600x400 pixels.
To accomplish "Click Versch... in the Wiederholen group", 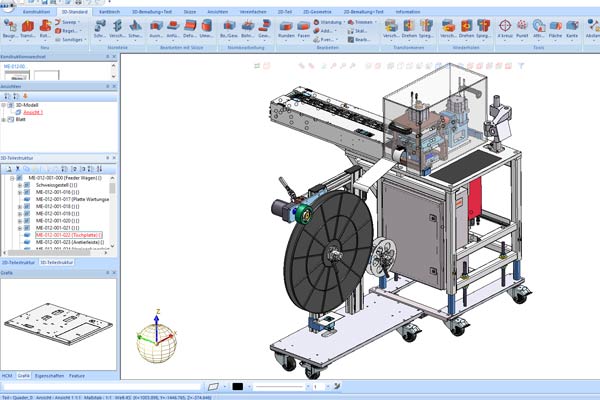I will coord(448,29).
